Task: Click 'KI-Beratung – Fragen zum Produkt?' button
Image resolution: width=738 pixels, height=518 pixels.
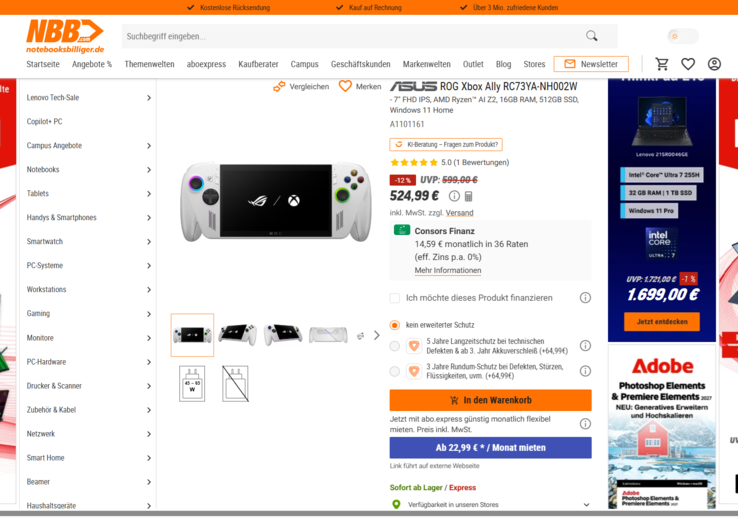Action: coord(446,144)
